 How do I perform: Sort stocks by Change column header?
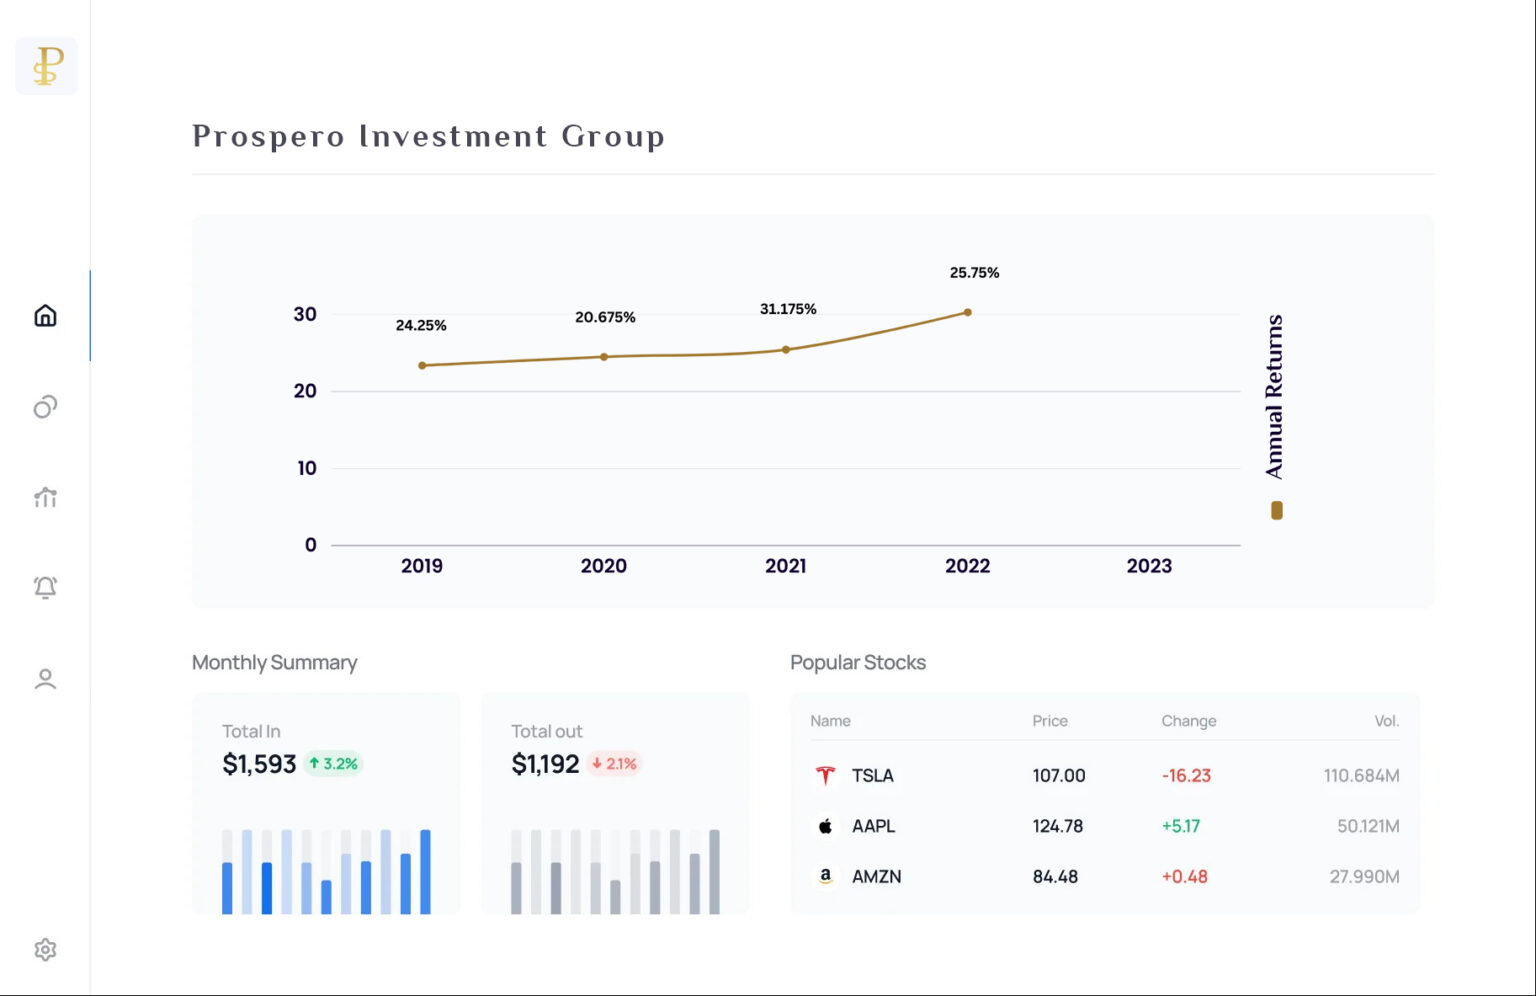coord(1188,721)
